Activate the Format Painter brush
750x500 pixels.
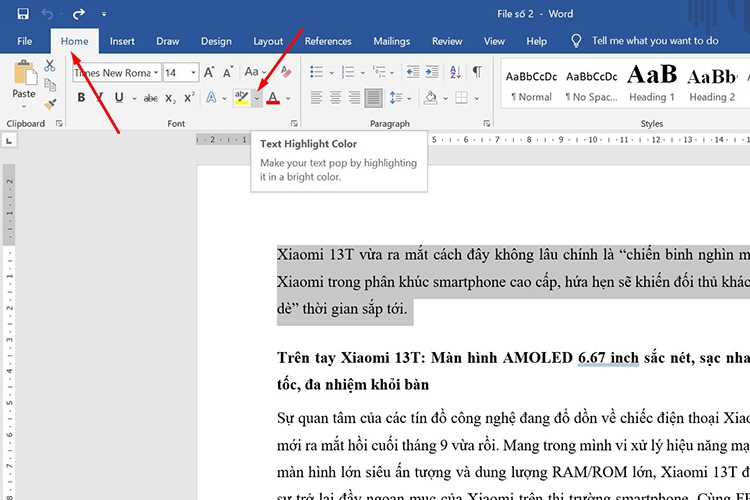coord(50,103)
